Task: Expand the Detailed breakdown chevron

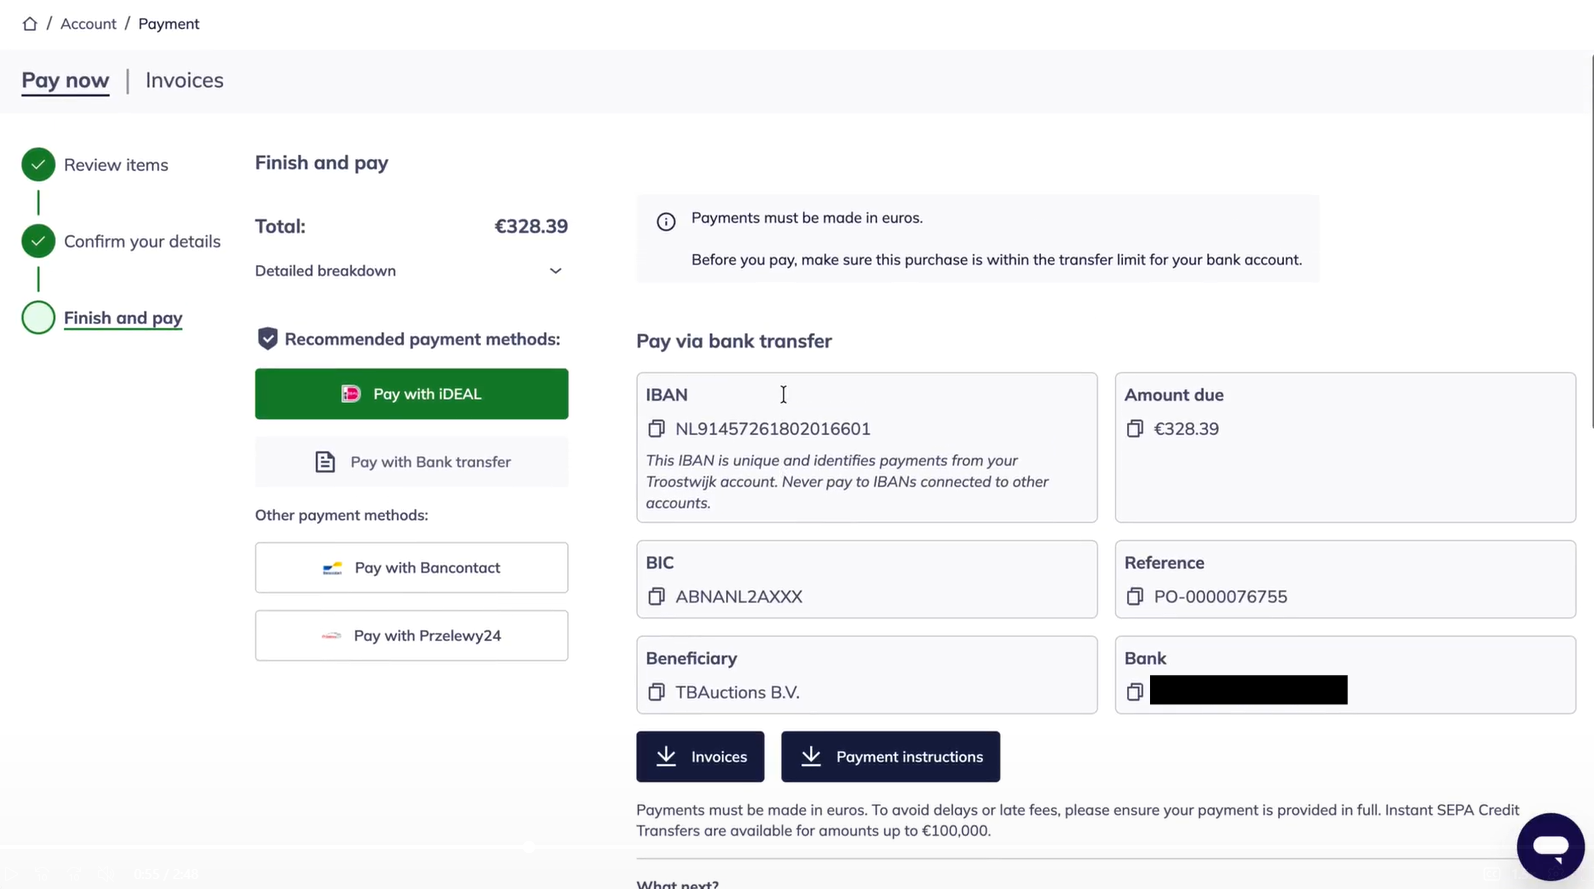Action: pyautogui.click(x=555, y=271)
